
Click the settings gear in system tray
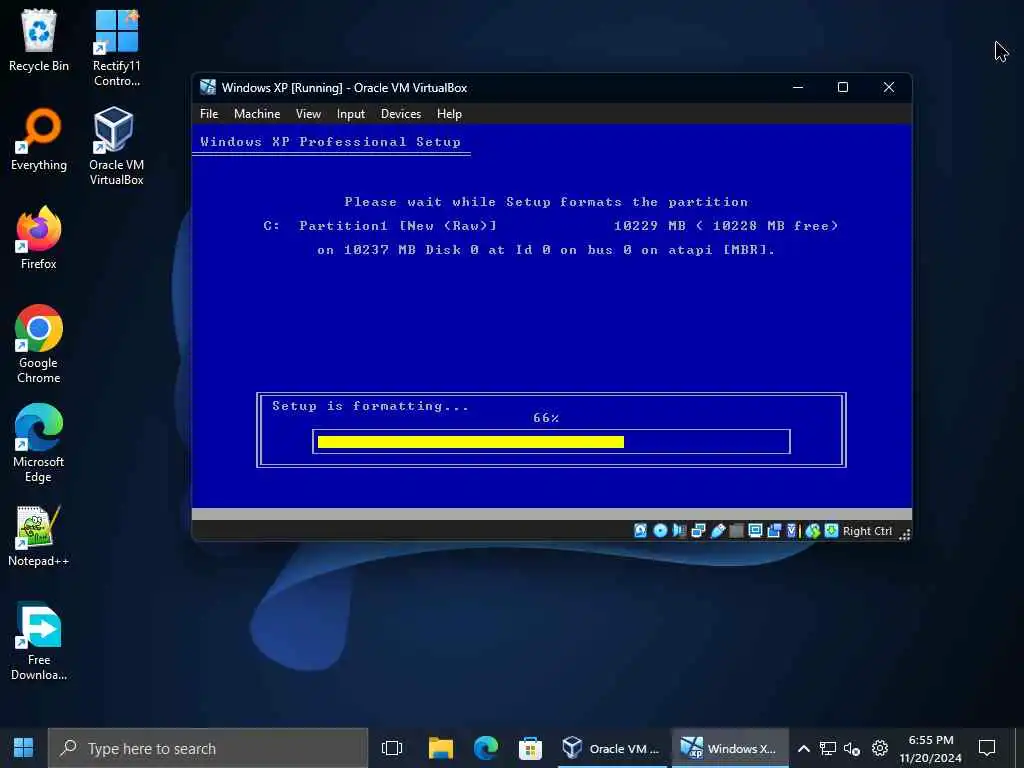pos(880,748)
